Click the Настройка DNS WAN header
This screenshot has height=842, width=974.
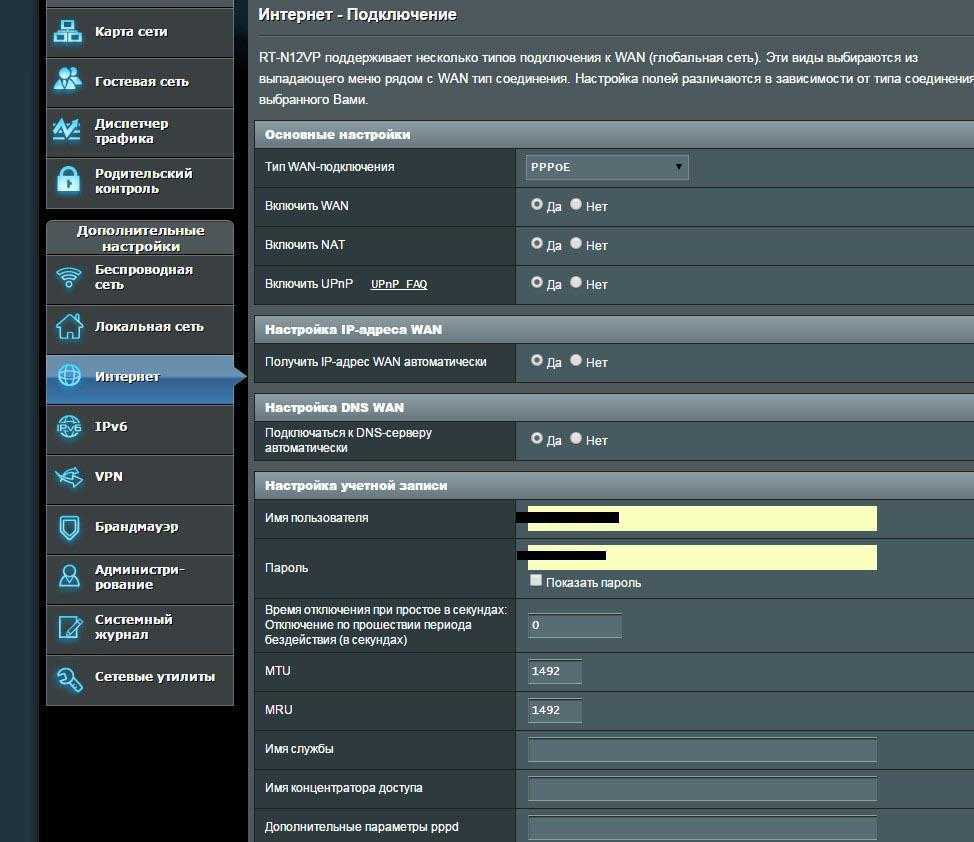click(614, 408)
